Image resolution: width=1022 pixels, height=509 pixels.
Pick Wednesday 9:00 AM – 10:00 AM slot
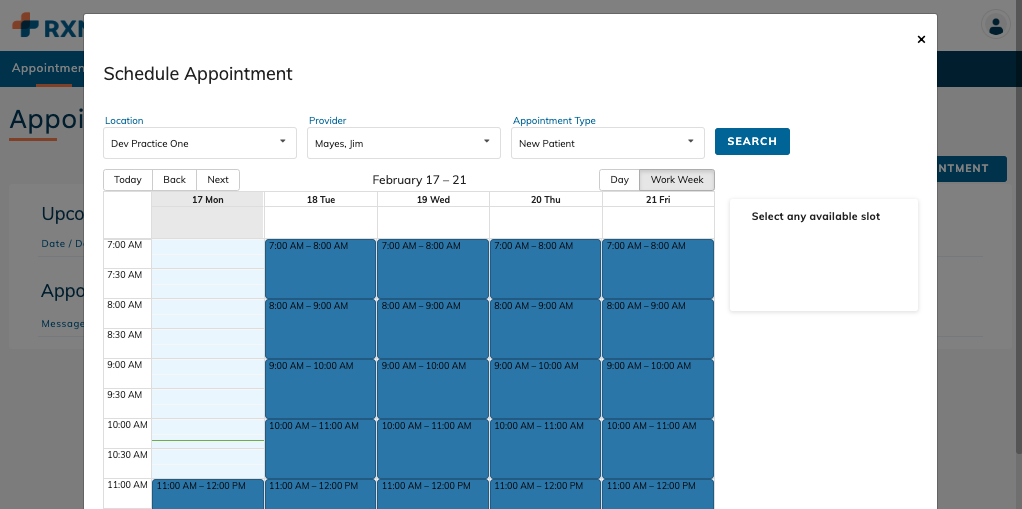433,389
